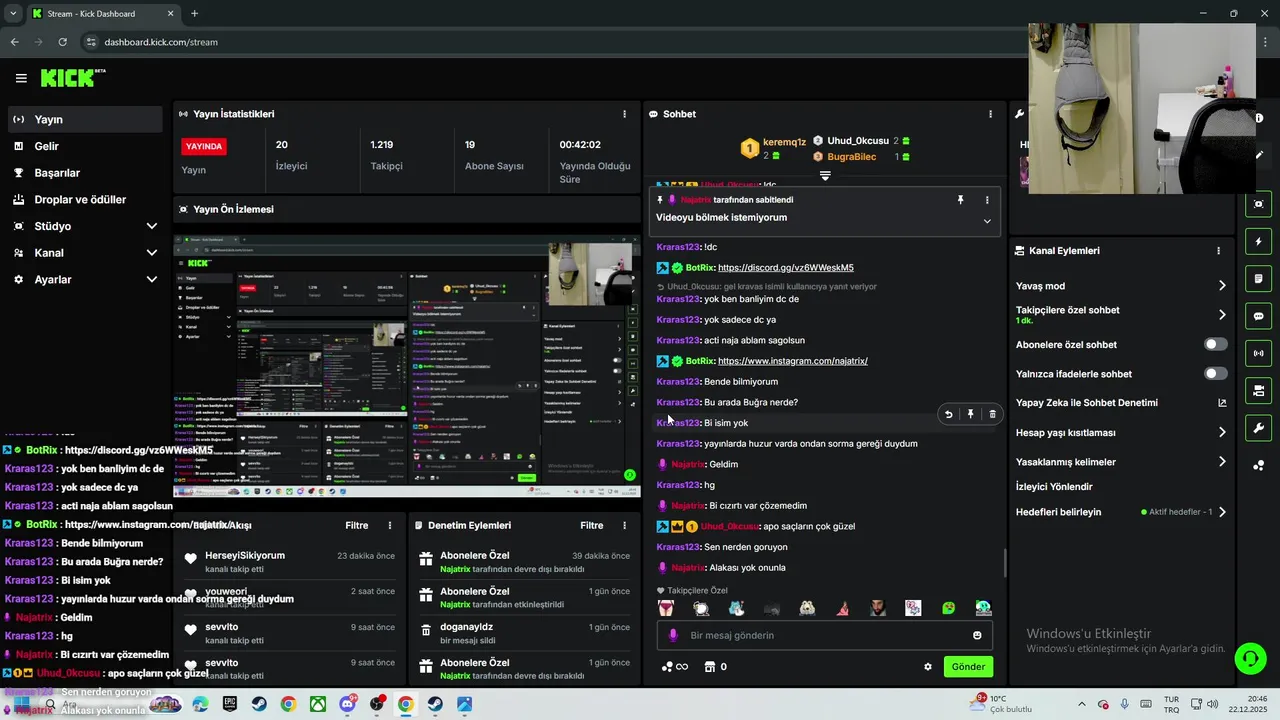The width and height of the screenshot is (1280, 720).
Task: Open a new browser tab
Action: 194,14
